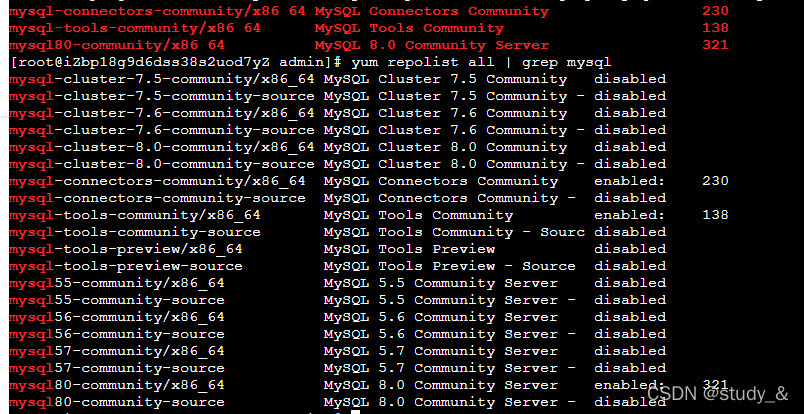The width and height of the screenshot is (804, 414).
Task: Click "disabled" in the mysql-cluster-7.5-community/x86_64 row
Action: [x=630, y=80]
